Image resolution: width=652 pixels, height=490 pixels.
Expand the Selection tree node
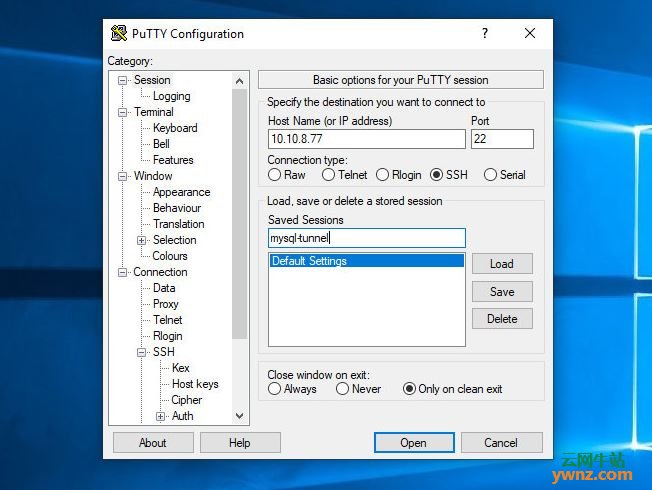pyautogui.click(x=141, y=240)
